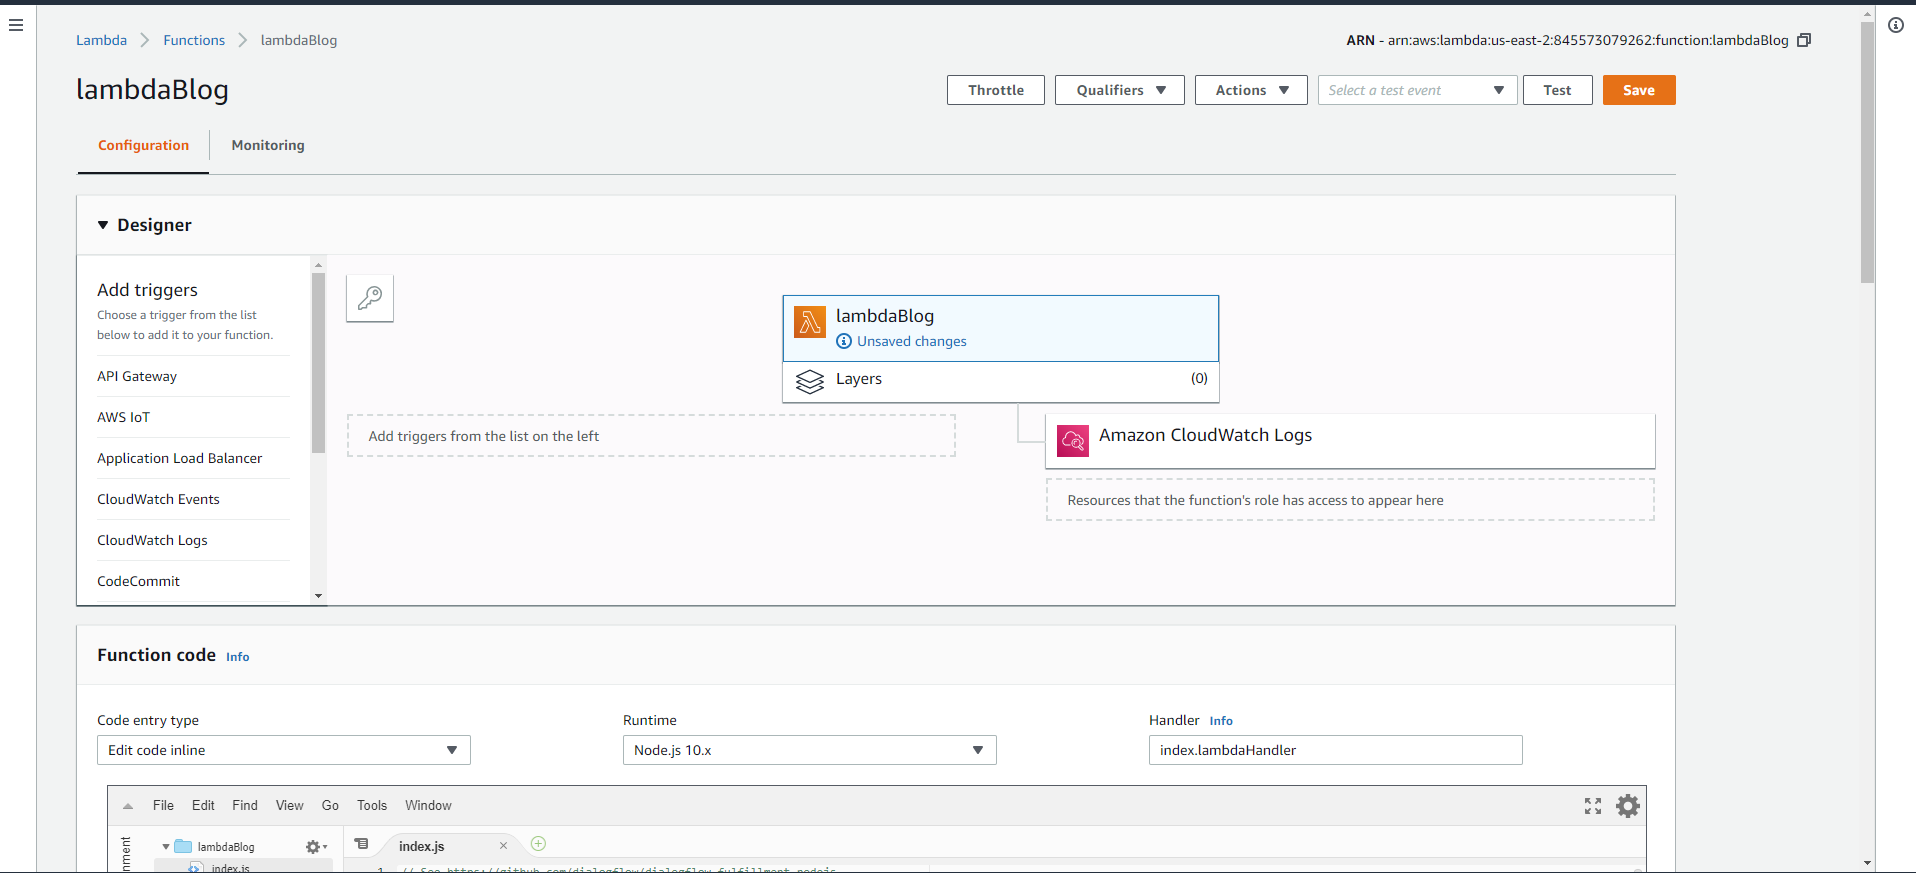The height and width of the screenshot is (873, 1916).
Task: Open the Code entry type dropdown
Action: point(283,750)
